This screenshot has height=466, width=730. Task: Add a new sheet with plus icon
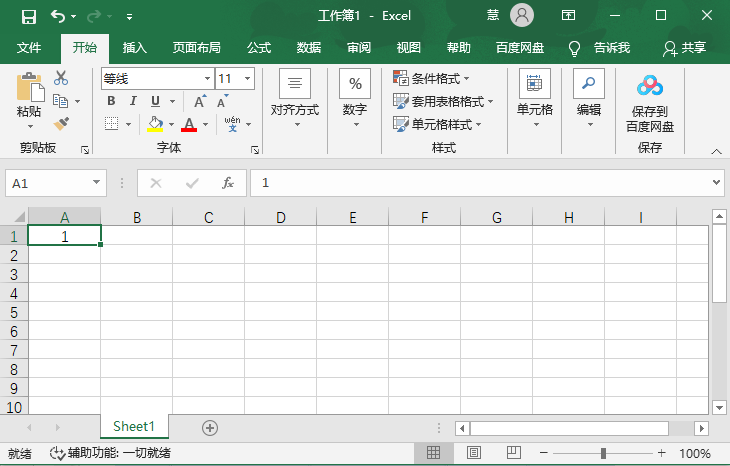[x=210, y=427]
